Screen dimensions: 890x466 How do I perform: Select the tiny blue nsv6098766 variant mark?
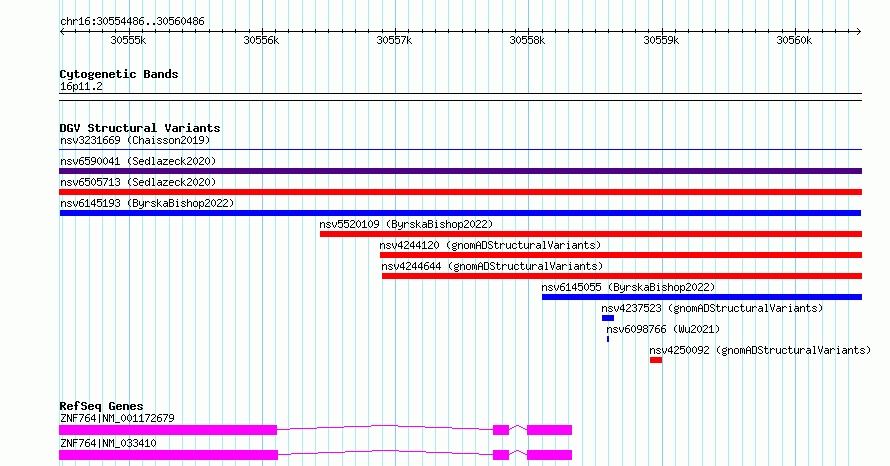(608, 339)
